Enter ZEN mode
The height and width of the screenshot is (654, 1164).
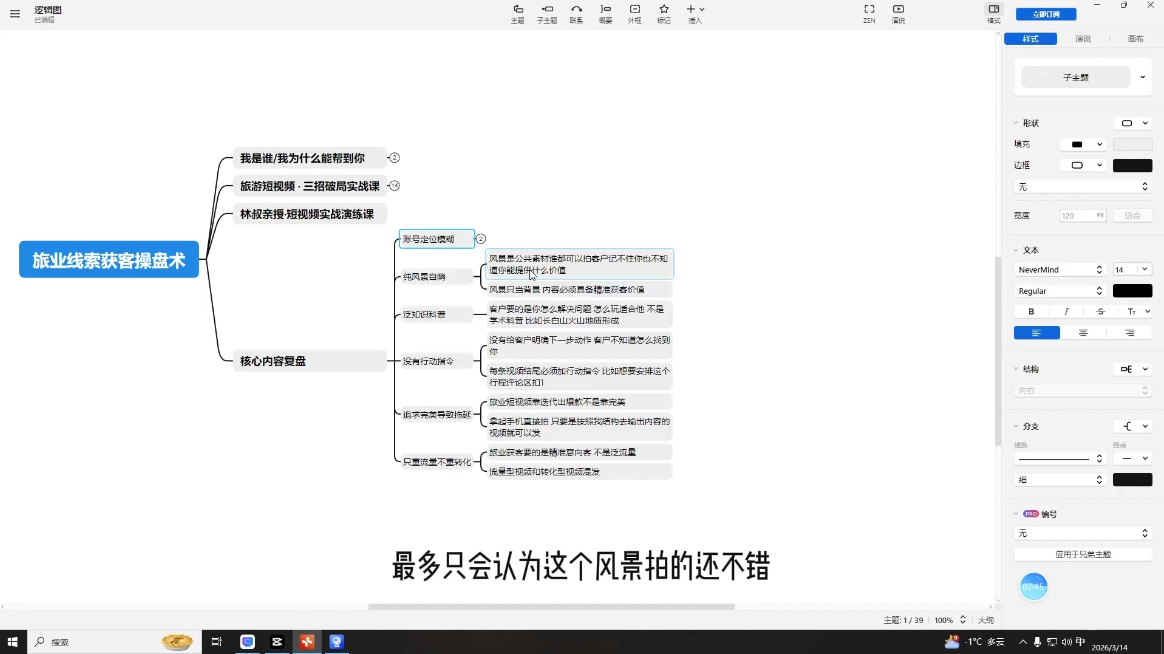point(869,13)
